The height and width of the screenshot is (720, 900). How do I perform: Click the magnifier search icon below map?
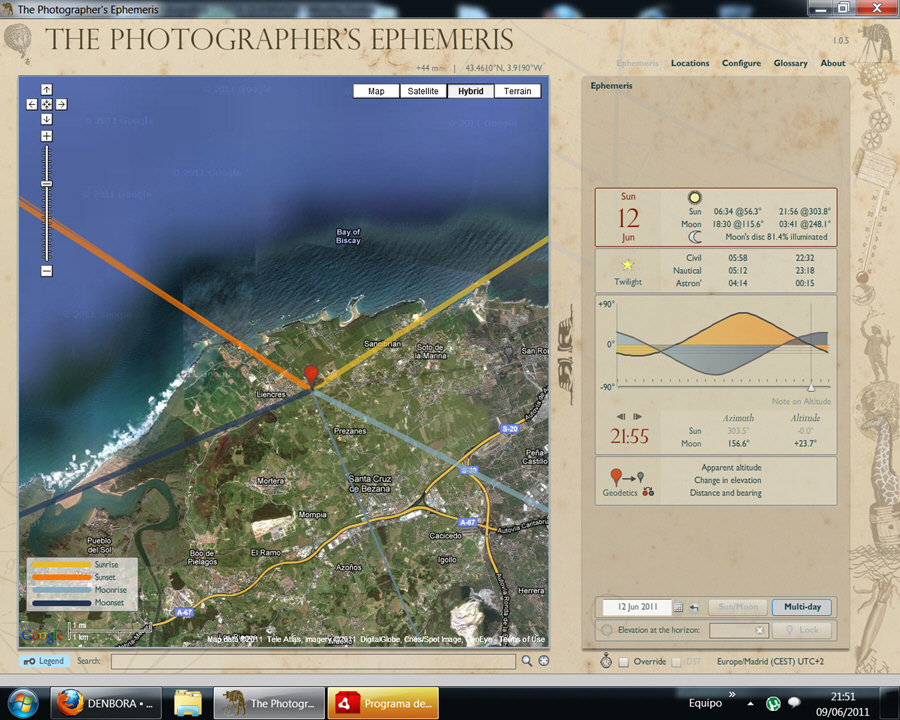pos(527,661)
